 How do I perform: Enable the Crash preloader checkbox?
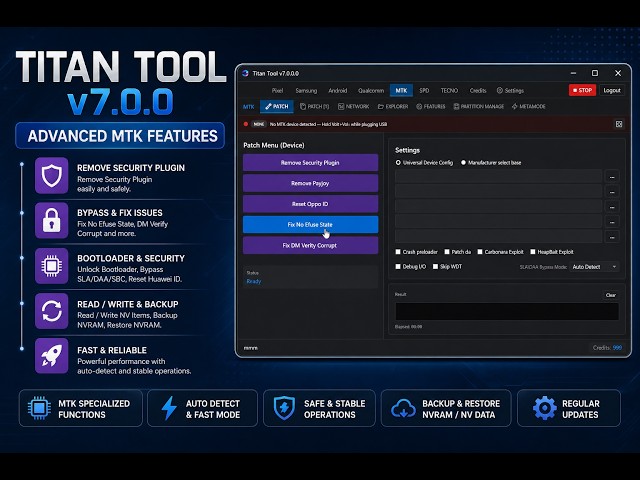398,252
